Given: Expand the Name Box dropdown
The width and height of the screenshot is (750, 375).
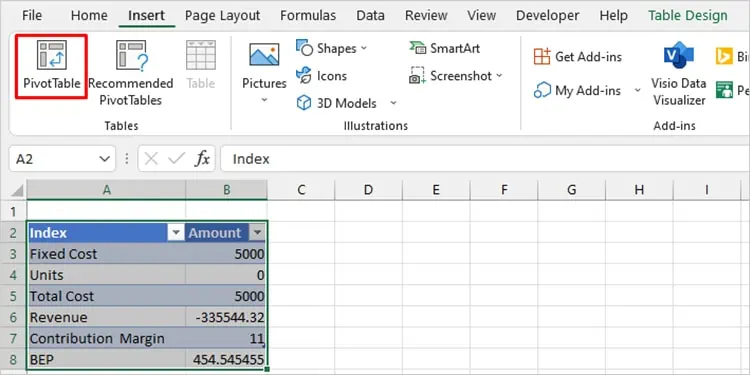Looking at the screenshot, I should [x=104, y=159].
